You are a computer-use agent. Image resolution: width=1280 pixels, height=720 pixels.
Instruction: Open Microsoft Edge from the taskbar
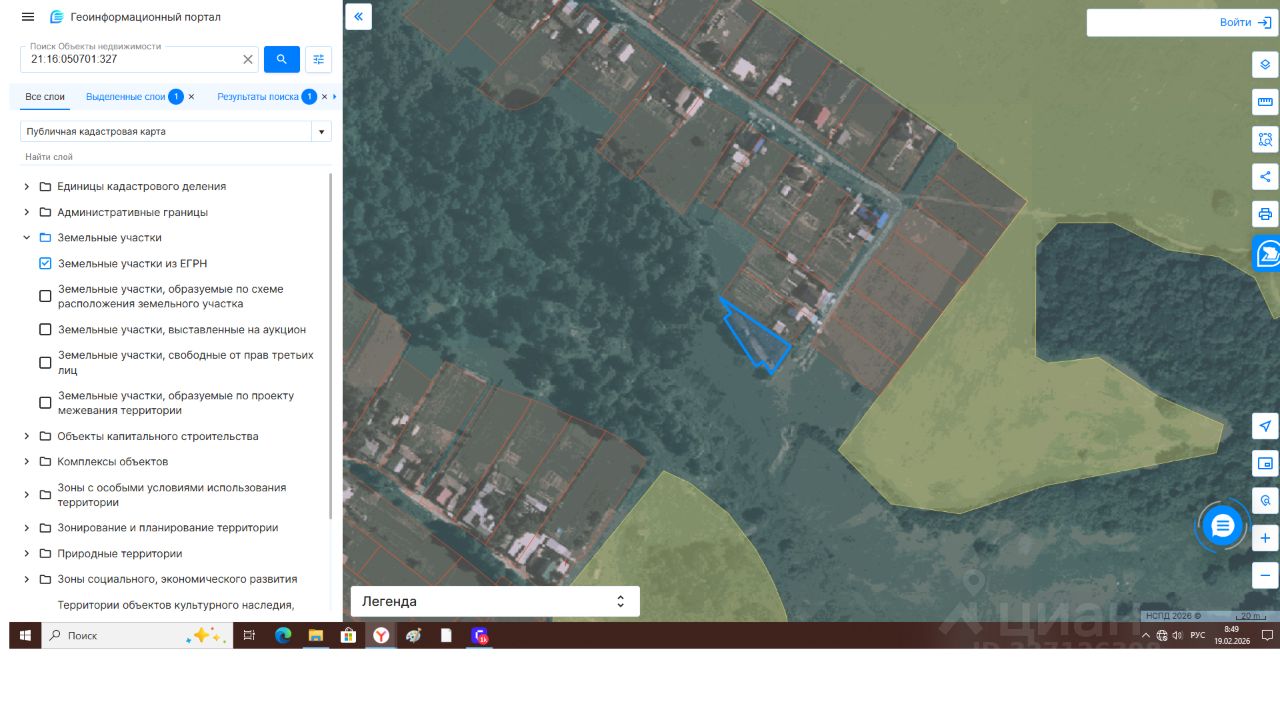pyautogui.click(x=283, y=635)
